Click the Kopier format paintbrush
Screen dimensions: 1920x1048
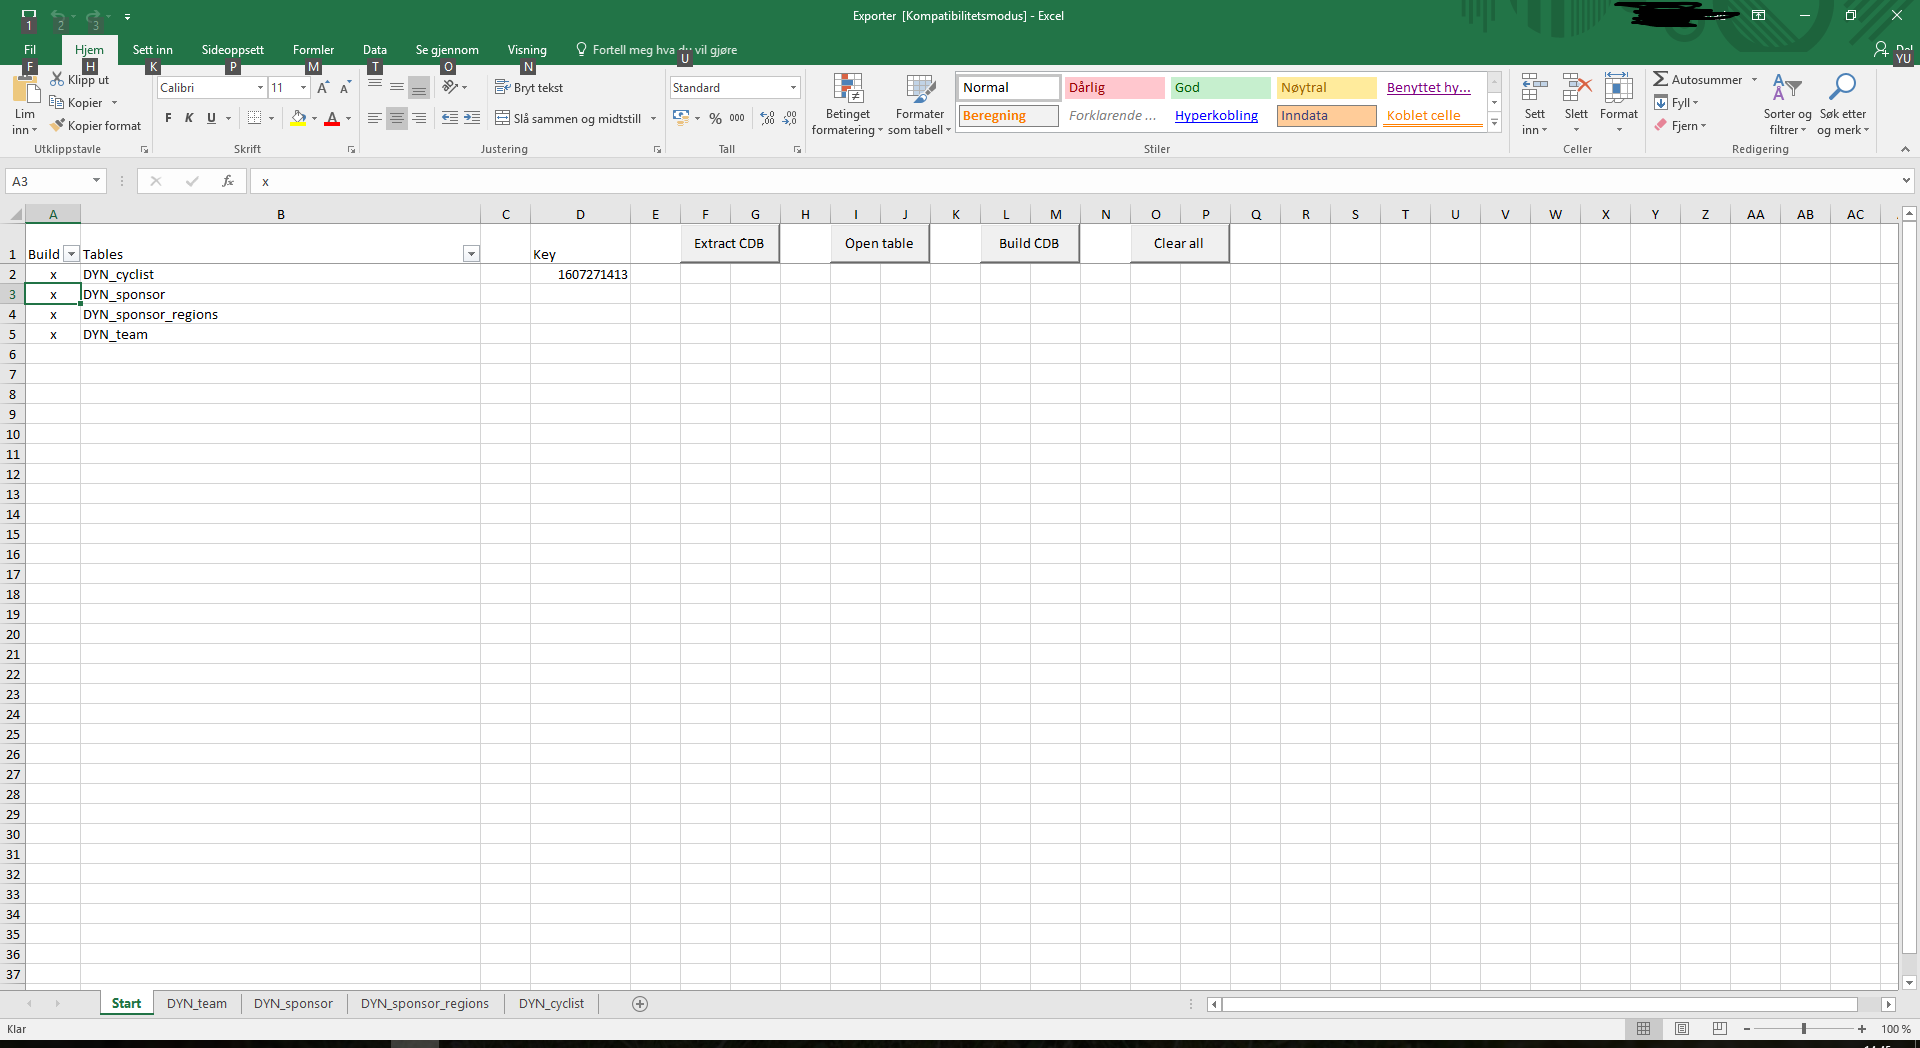click(58, 125)
